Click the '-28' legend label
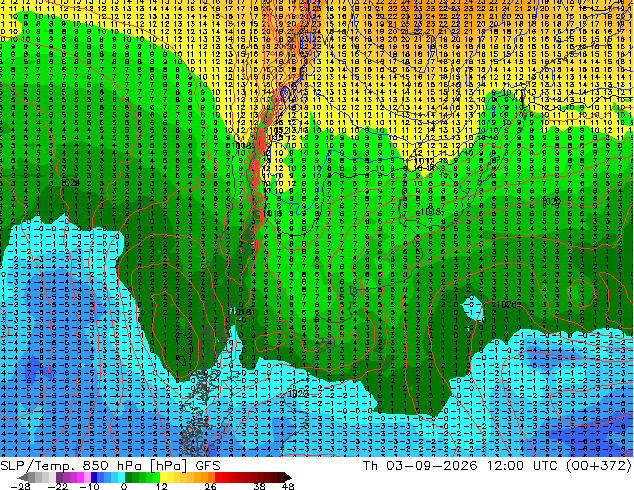Image resolution: width=634 pixels, height=490 pixels. (21, 486)
